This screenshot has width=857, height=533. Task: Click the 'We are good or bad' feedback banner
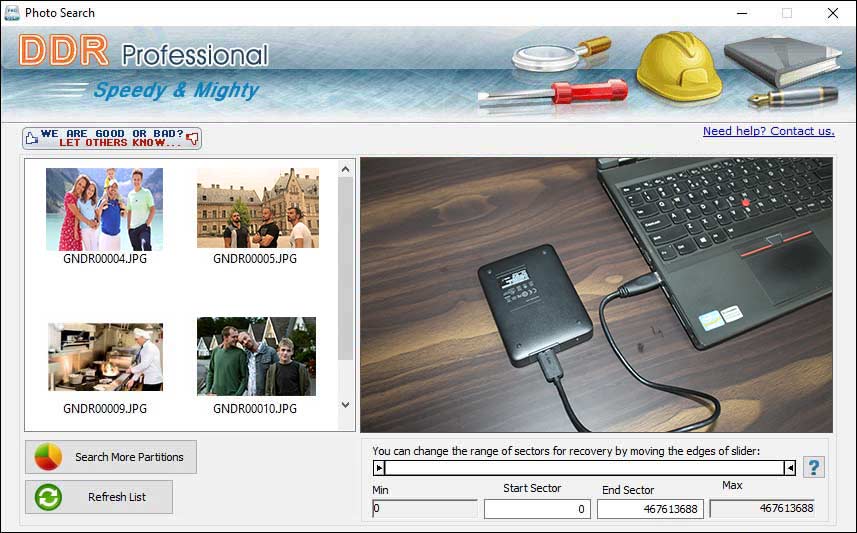[112, 138]
